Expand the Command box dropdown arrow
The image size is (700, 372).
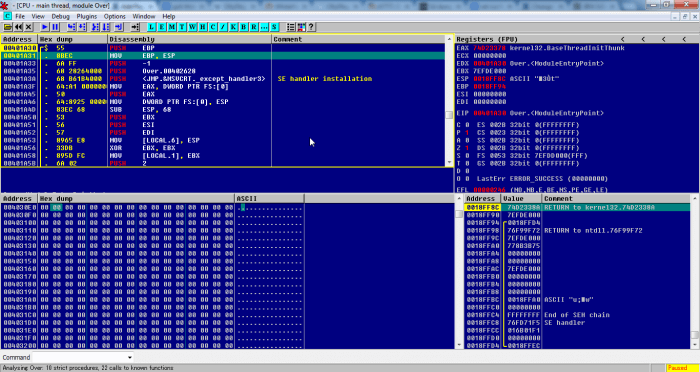click(130, 357)
